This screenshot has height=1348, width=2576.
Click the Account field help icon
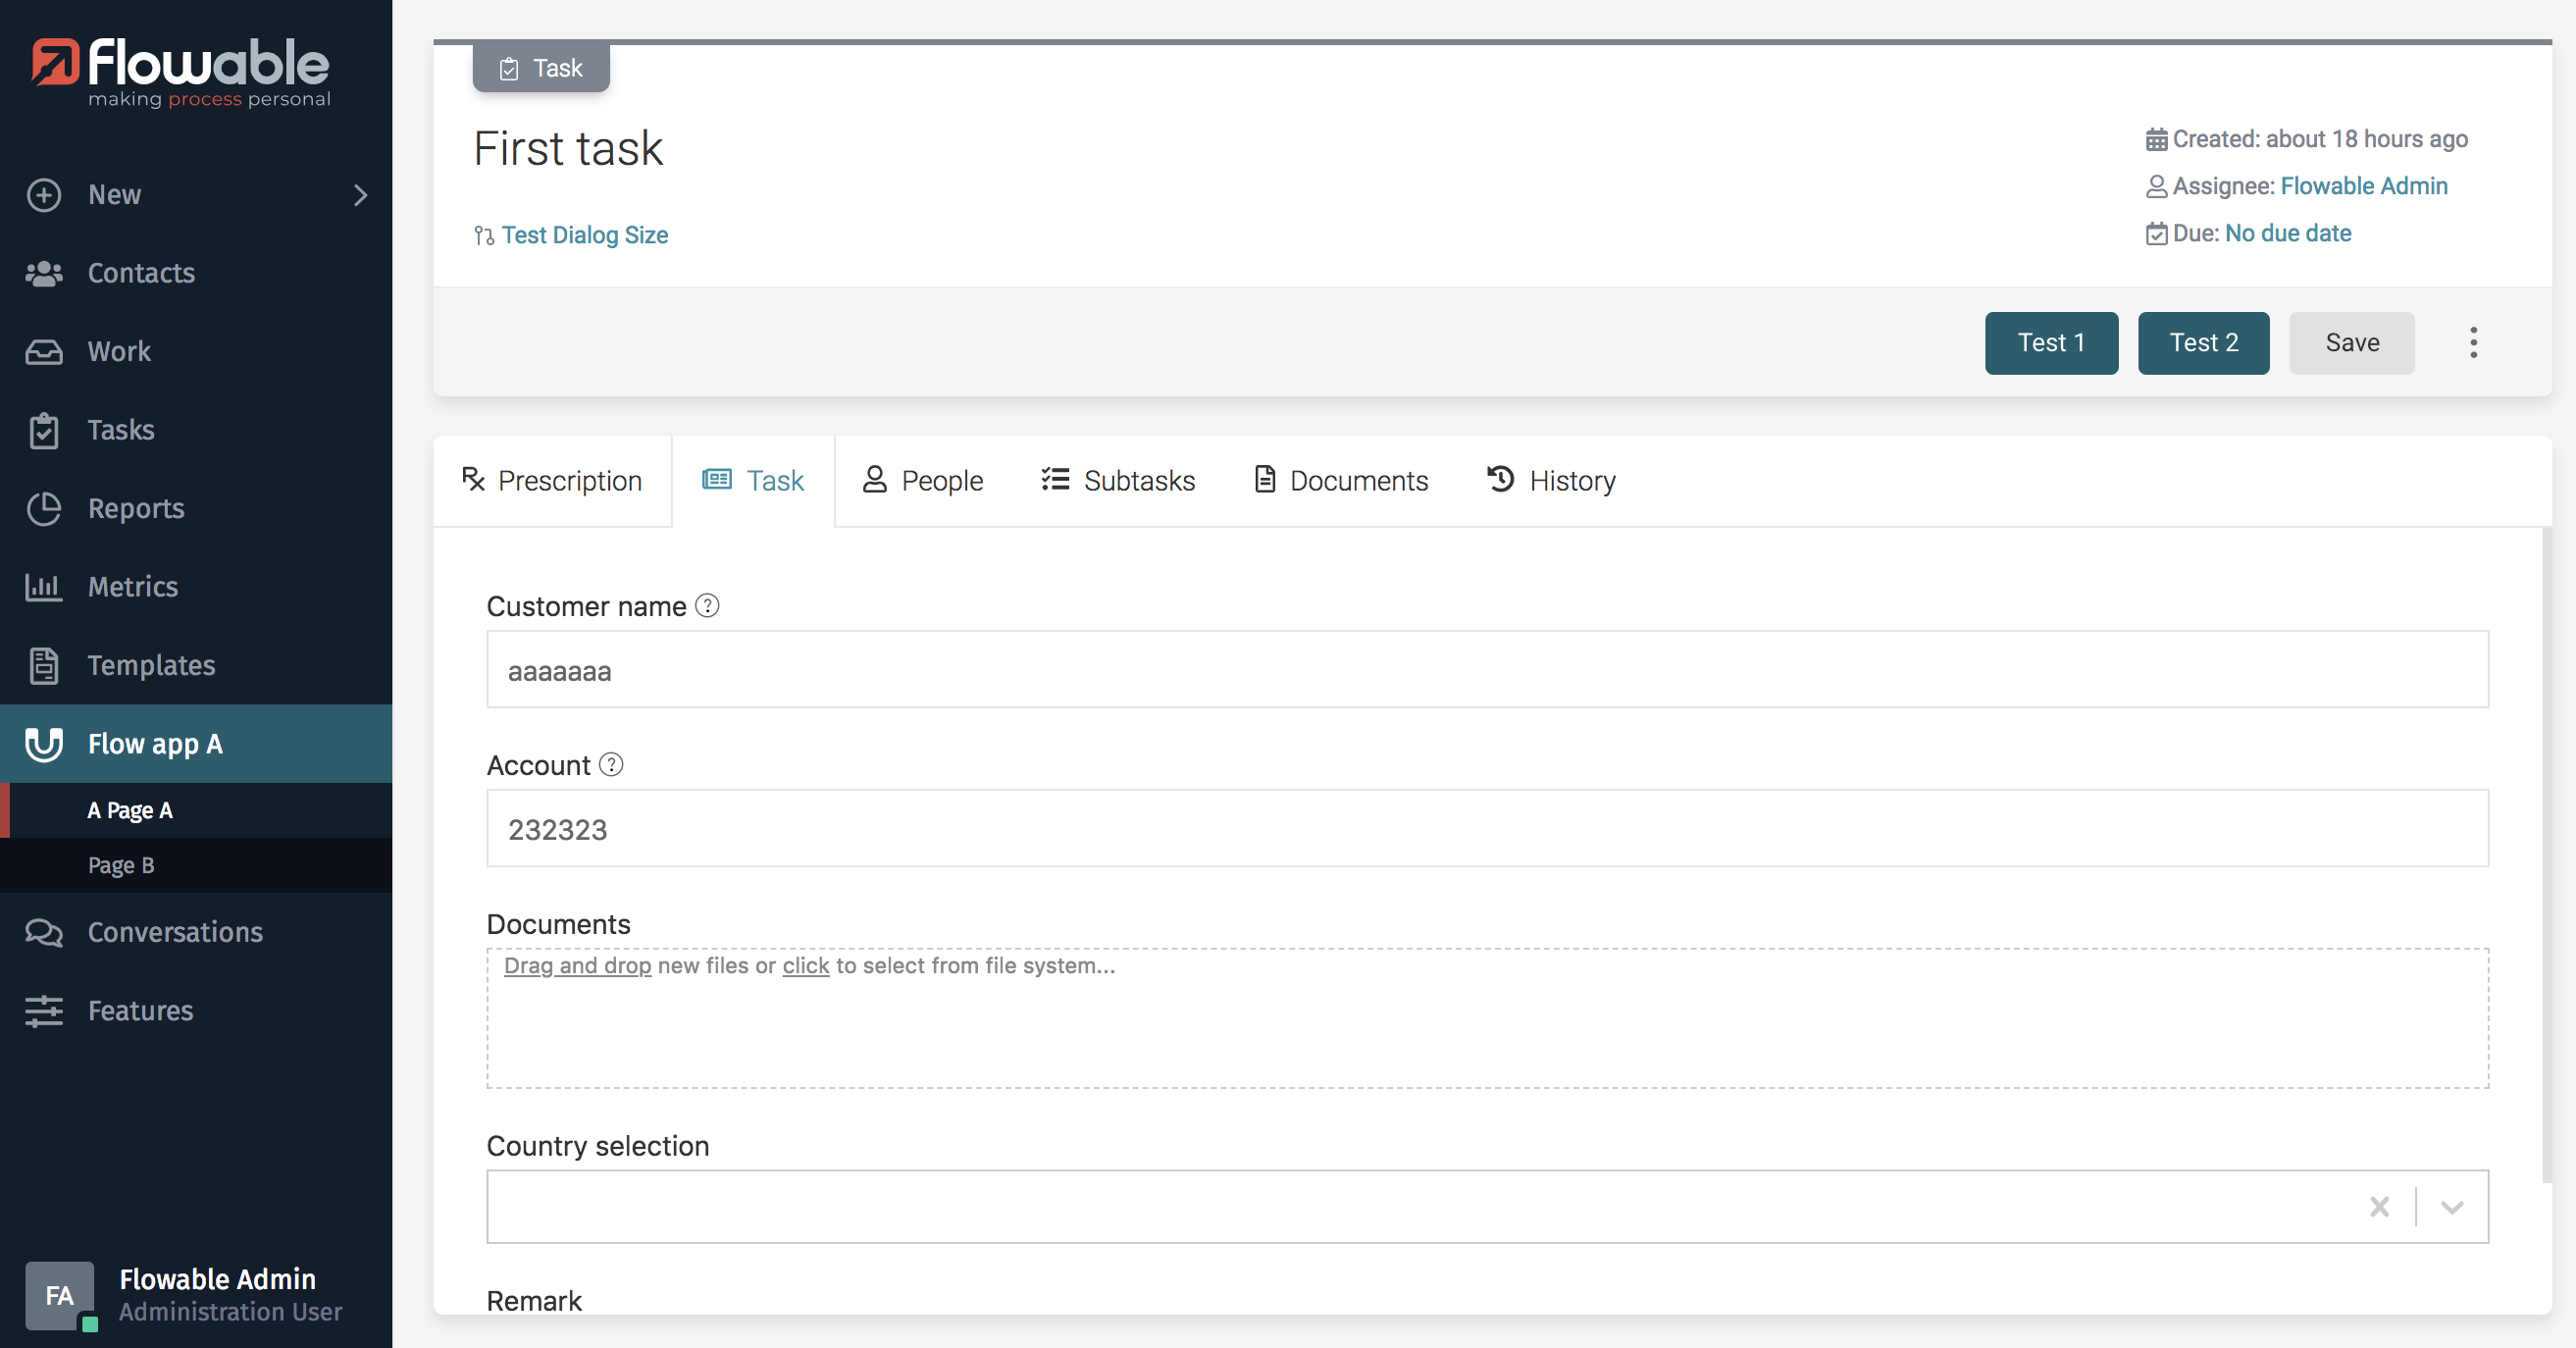point(611,765)
